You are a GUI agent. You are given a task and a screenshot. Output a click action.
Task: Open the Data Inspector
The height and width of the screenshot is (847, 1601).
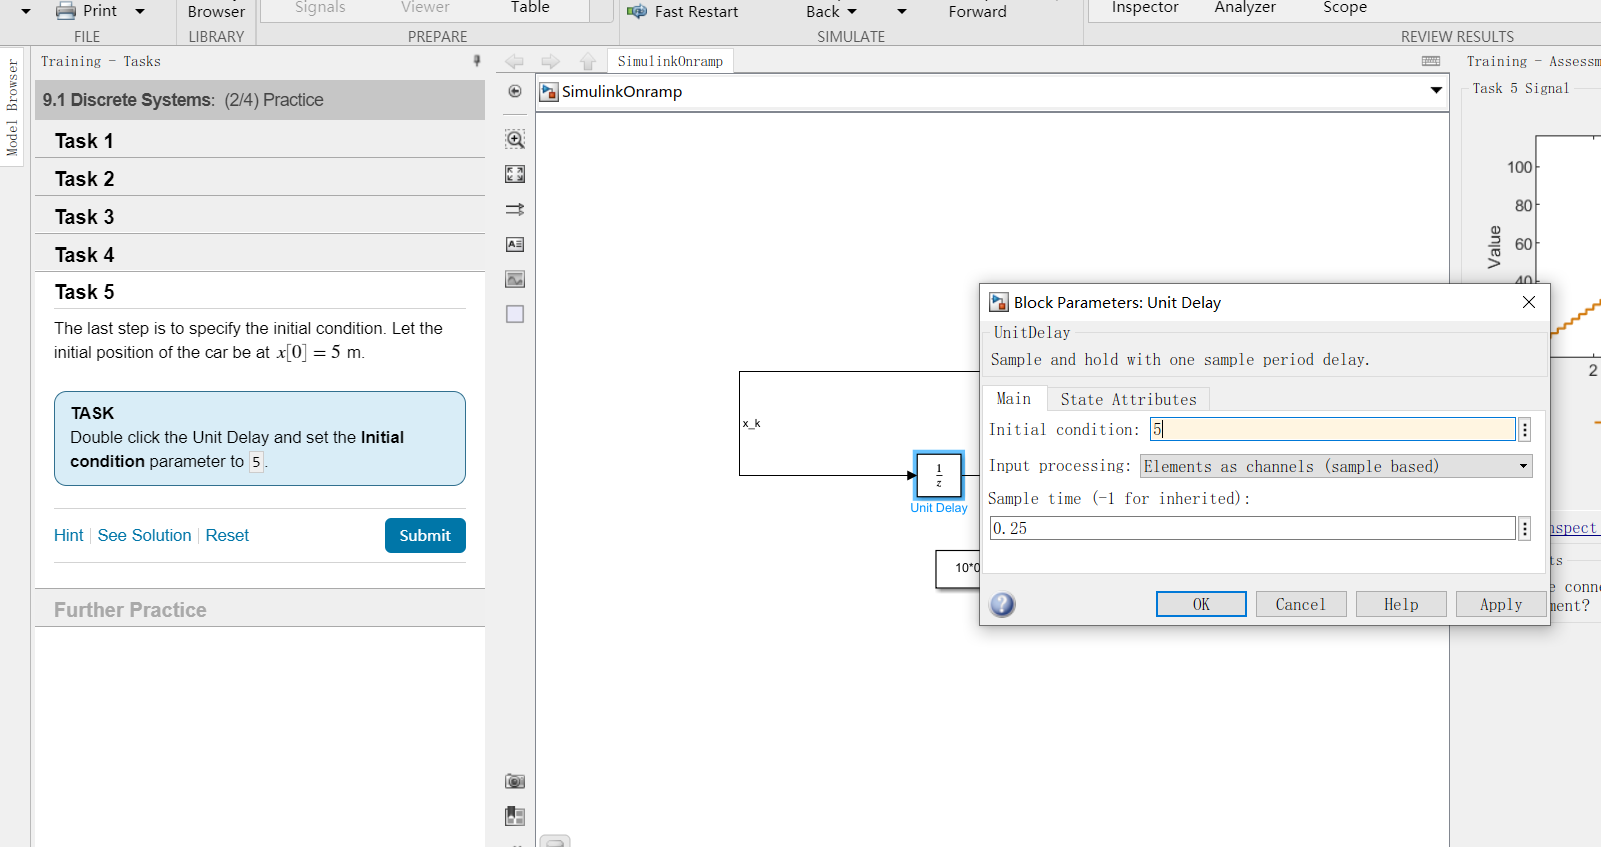click(1145, 8)
